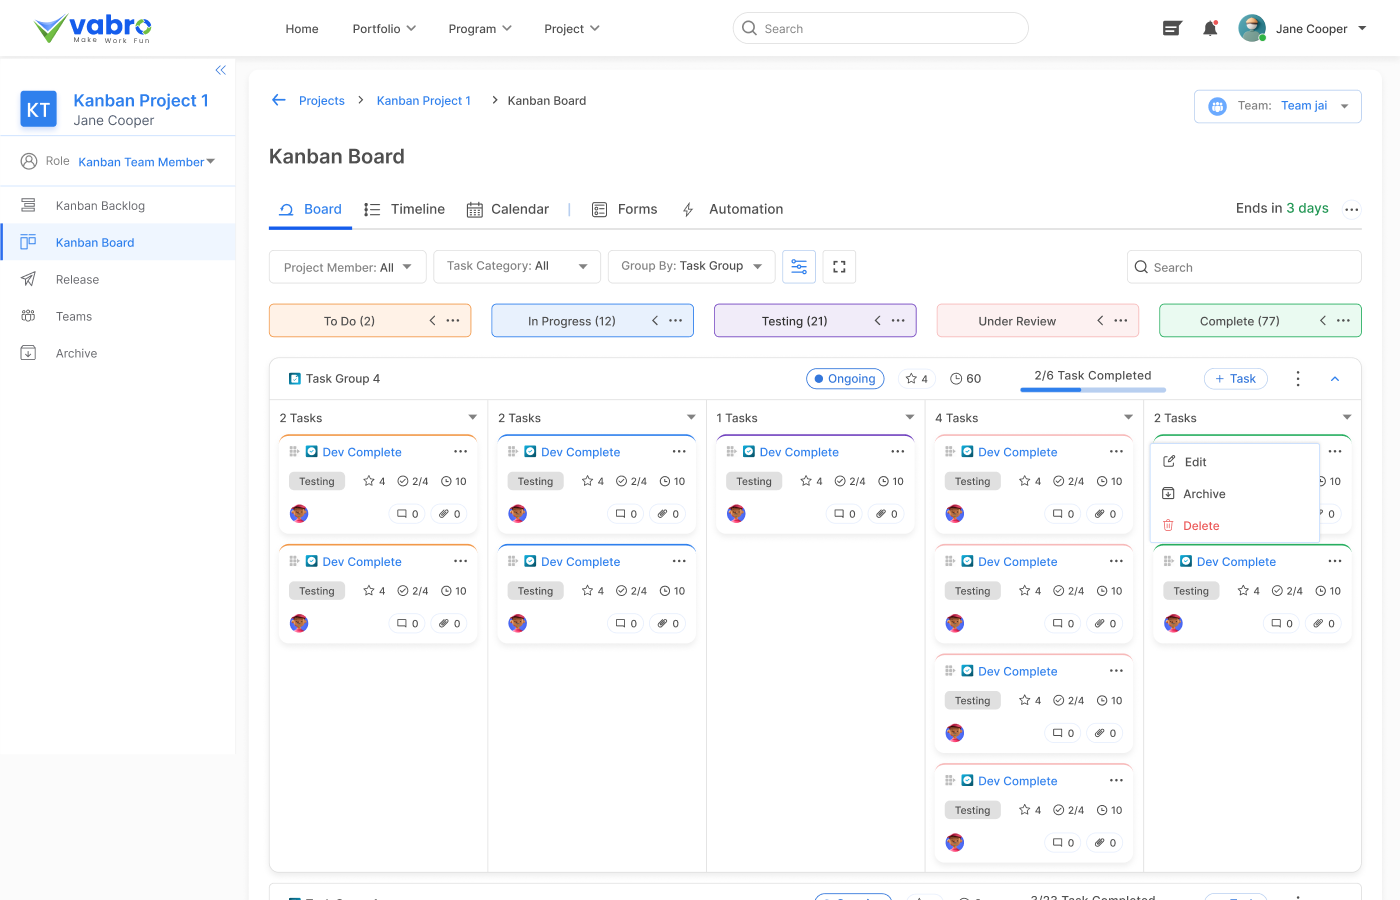Viewport: 1400px width, 900px height.
Task: Open Kanban Project 1 breadcrumb link
Action: pyautogui.click(x=423, y=101)
